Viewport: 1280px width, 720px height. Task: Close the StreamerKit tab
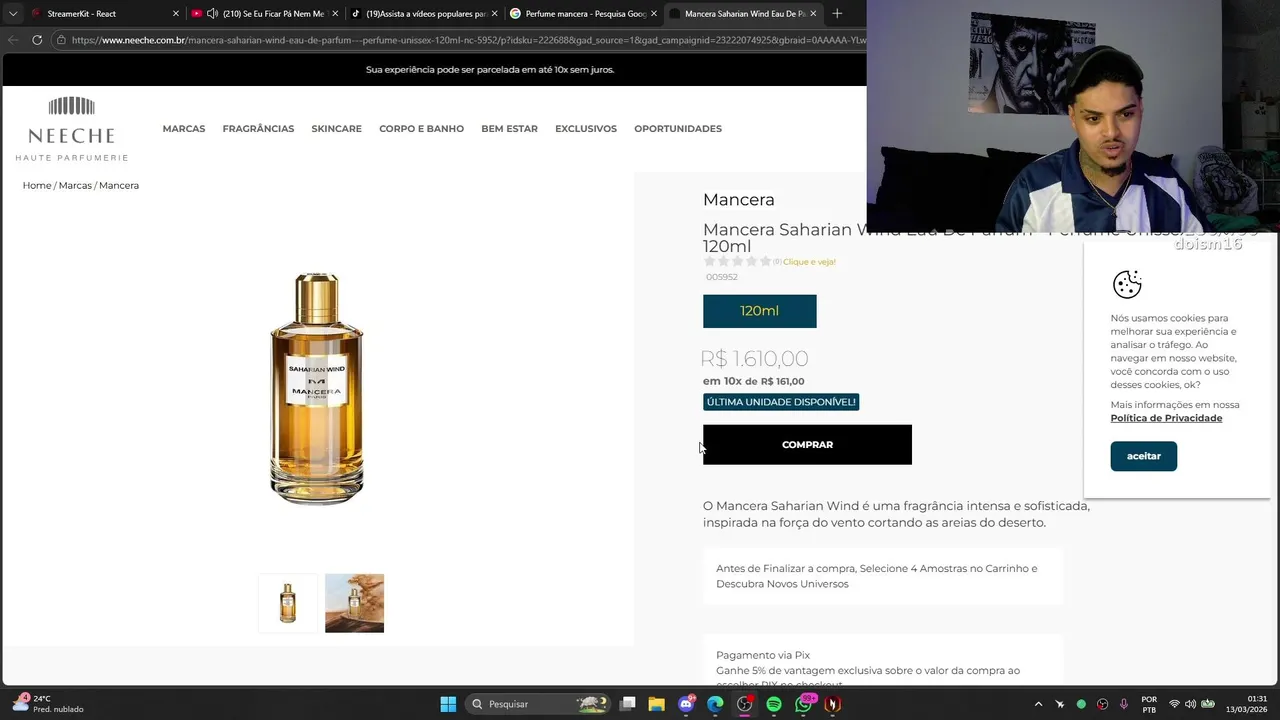(x=176, y=14)
